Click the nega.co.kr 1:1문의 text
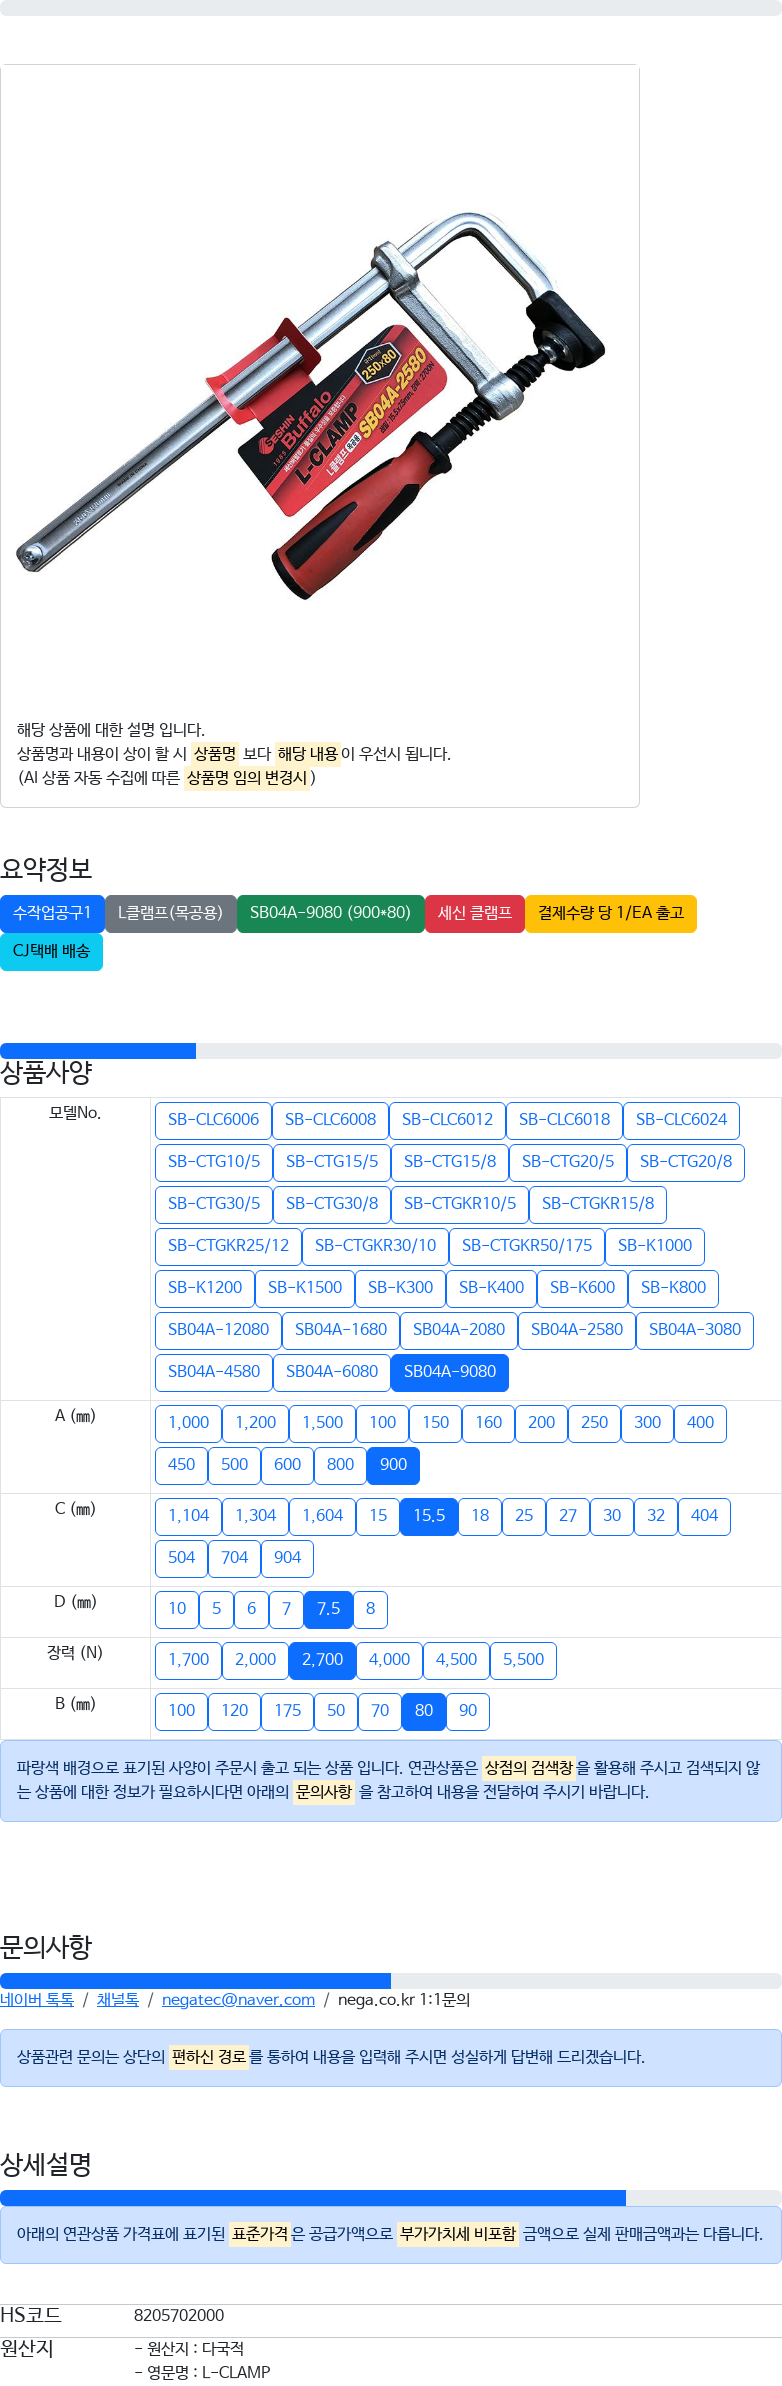The image size is (782, 2386). click(404, 1999)
